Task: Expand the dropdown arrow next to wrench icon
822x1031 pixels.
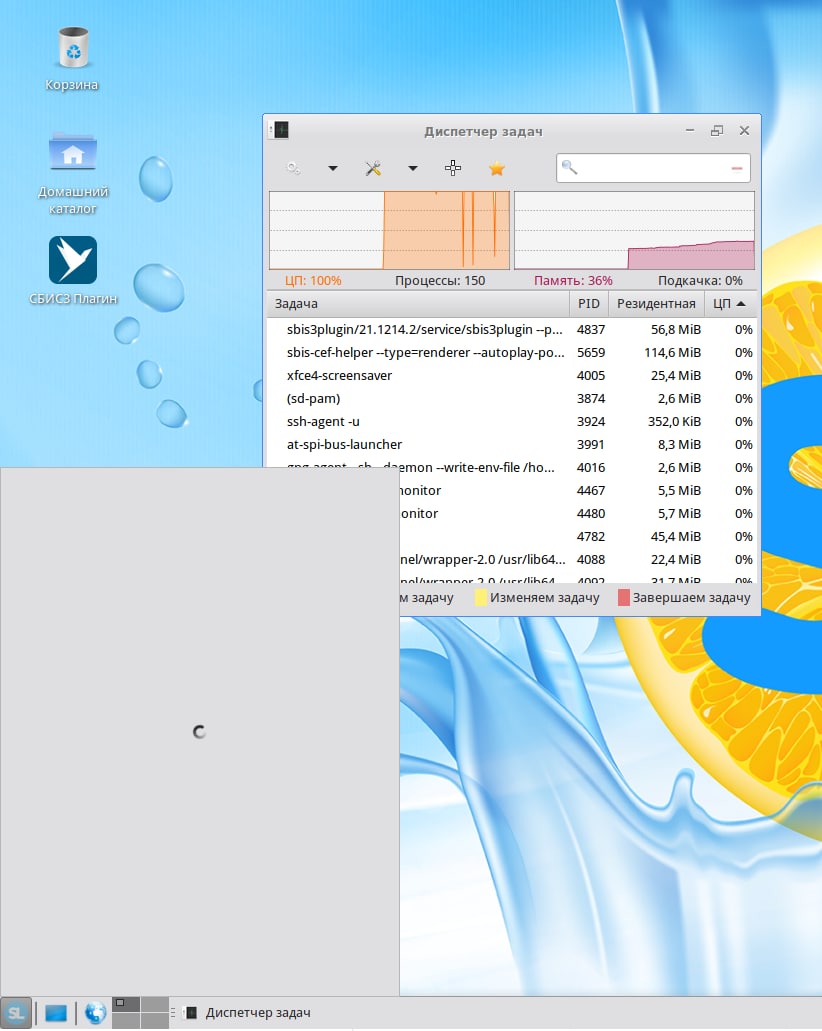Action: pos(412,168)
